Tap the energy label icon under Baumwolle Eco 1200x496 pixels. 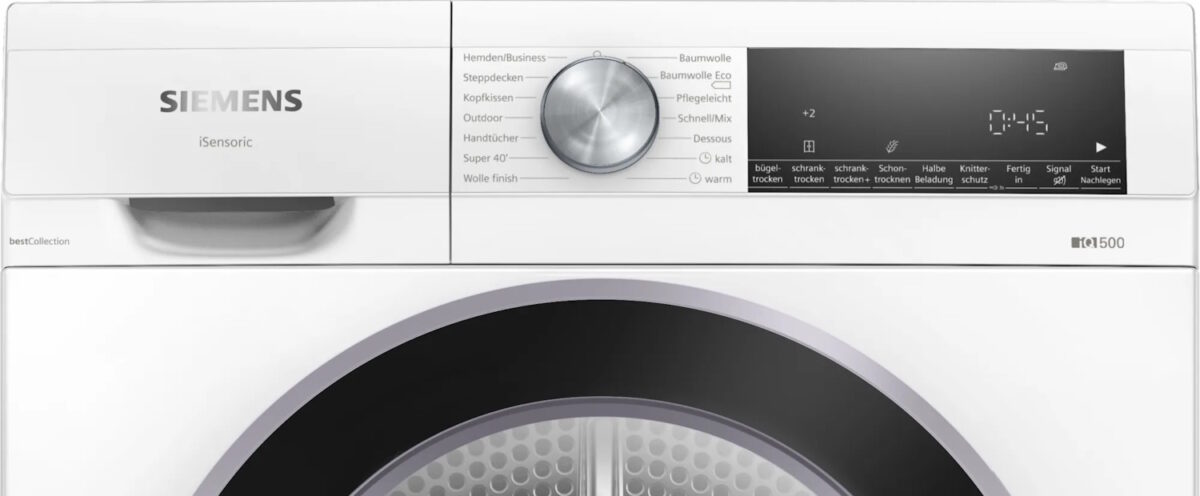pos(721,87)
